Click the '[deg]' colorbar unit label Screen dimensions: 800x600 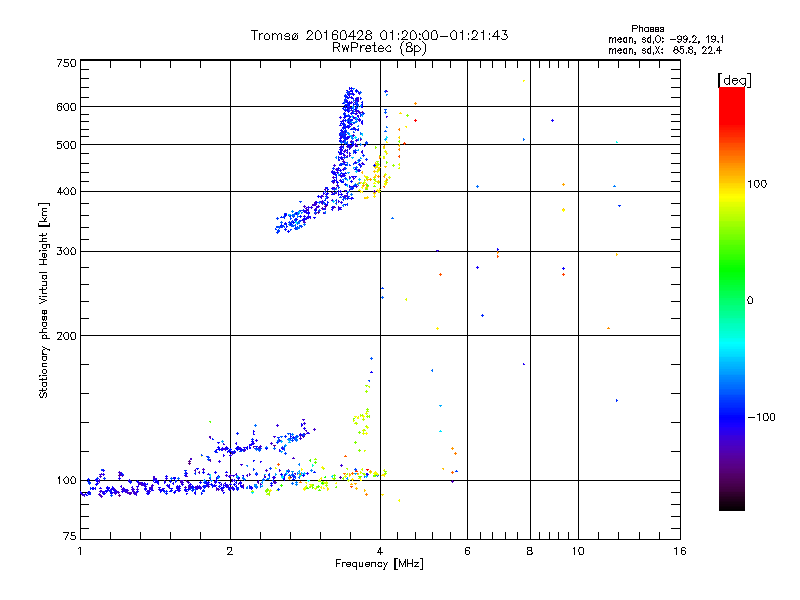[734, 80]
